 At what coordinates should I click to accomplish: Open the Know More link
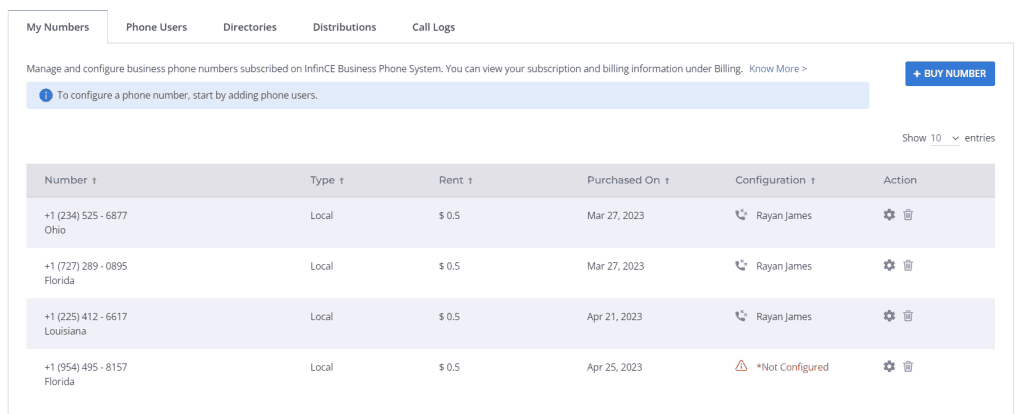[778, 68]
